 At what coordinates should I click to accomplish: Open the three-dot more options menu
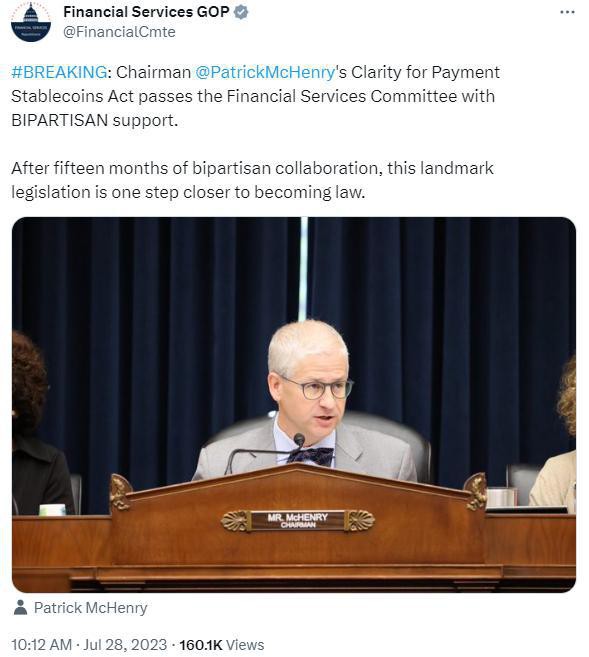click(x=567, y=13)
